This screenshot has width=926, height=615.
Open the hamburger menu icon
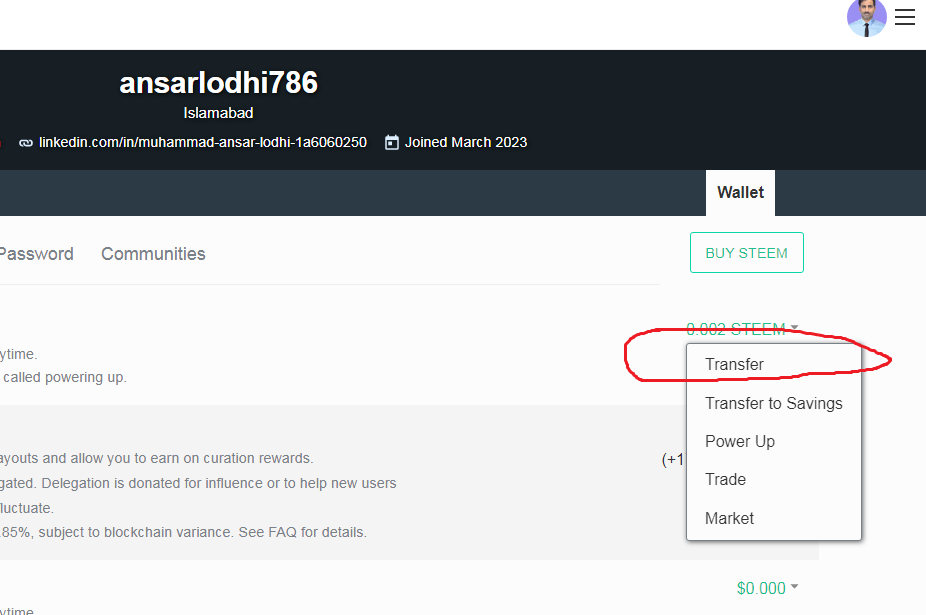pyautogui.click(x=905, y=17)
